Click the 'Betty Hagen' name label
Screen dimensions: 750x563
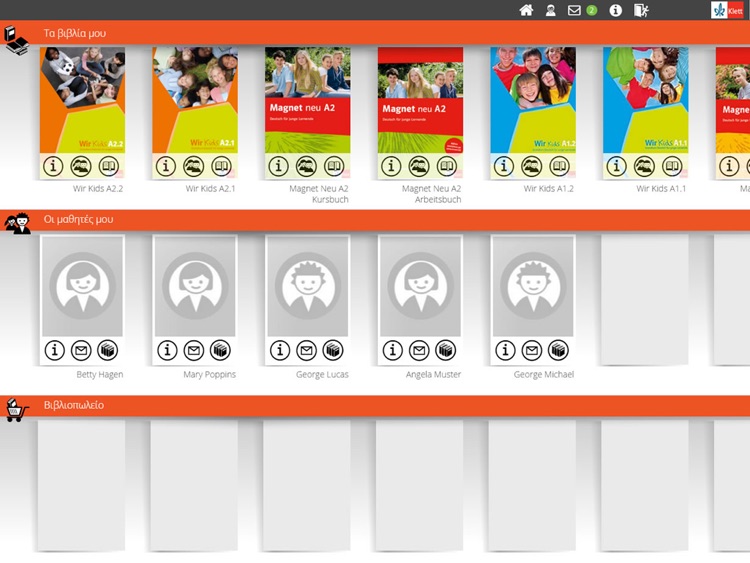(x=99, y=375)
